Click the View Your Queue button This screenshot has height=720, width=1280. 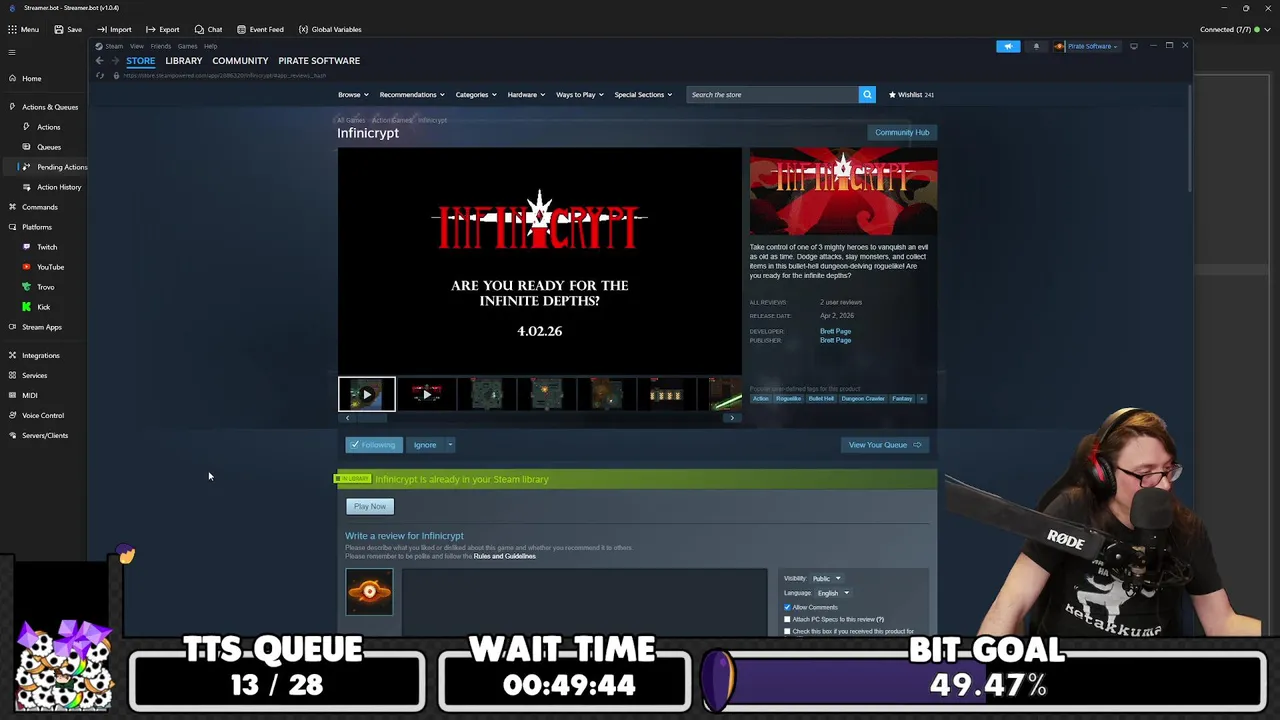(885, 445)
